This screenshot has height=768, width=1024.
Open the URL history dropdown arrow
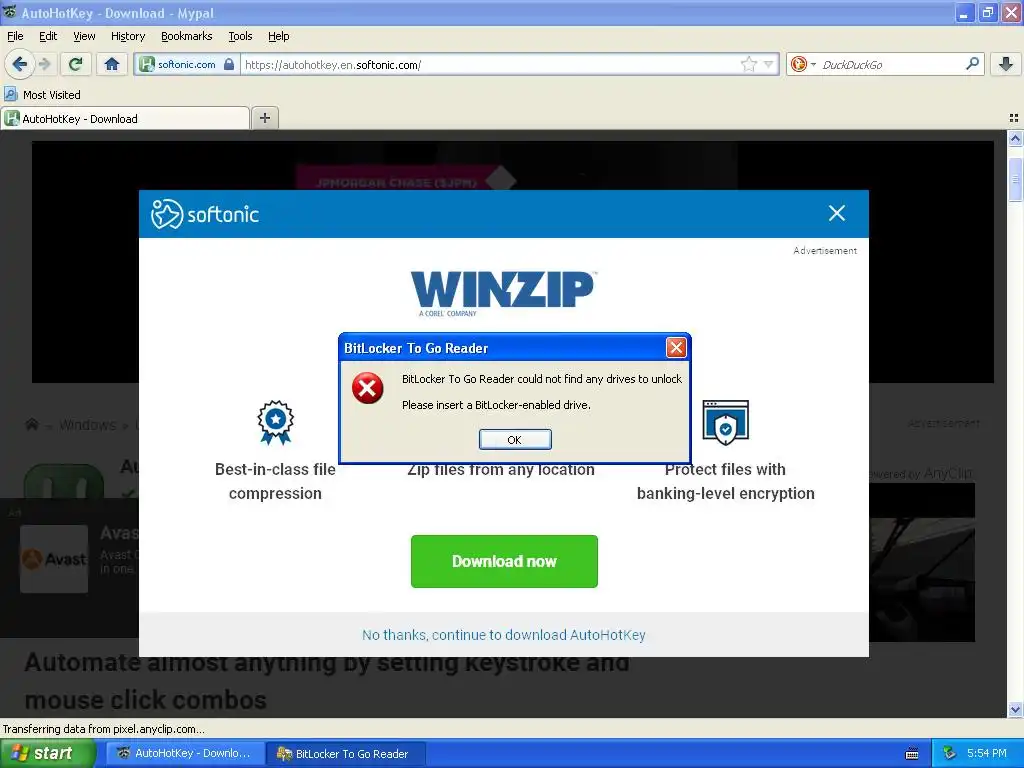pos(769,64)
